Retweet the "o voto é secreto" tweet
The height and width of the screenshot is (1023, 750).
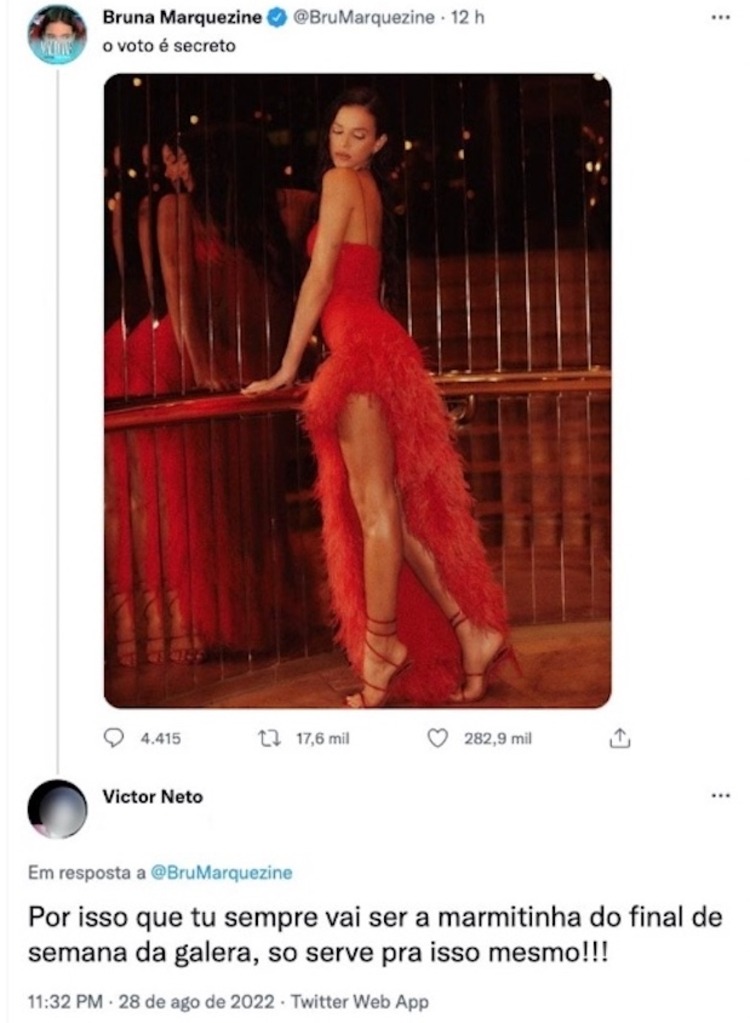point(269,738)
